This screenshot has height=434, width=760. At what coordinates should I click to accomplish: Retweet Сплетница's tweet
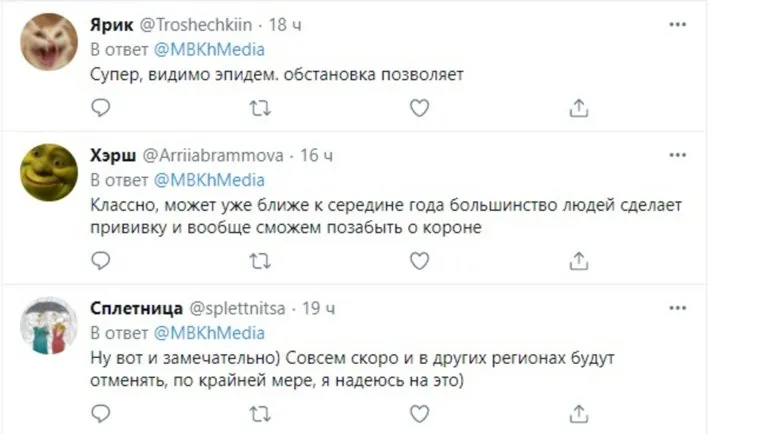pyautogui.click(x=259, y=413)
